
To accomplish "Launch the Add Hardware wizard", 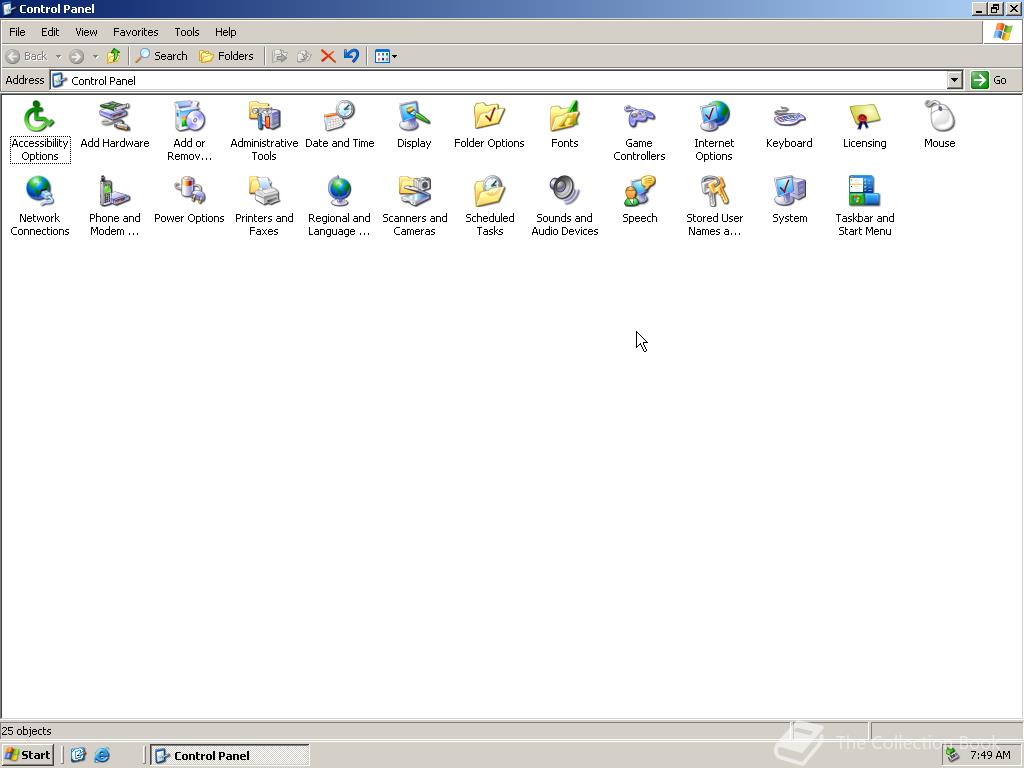I will pyautogui.click(x=115, y=125).
